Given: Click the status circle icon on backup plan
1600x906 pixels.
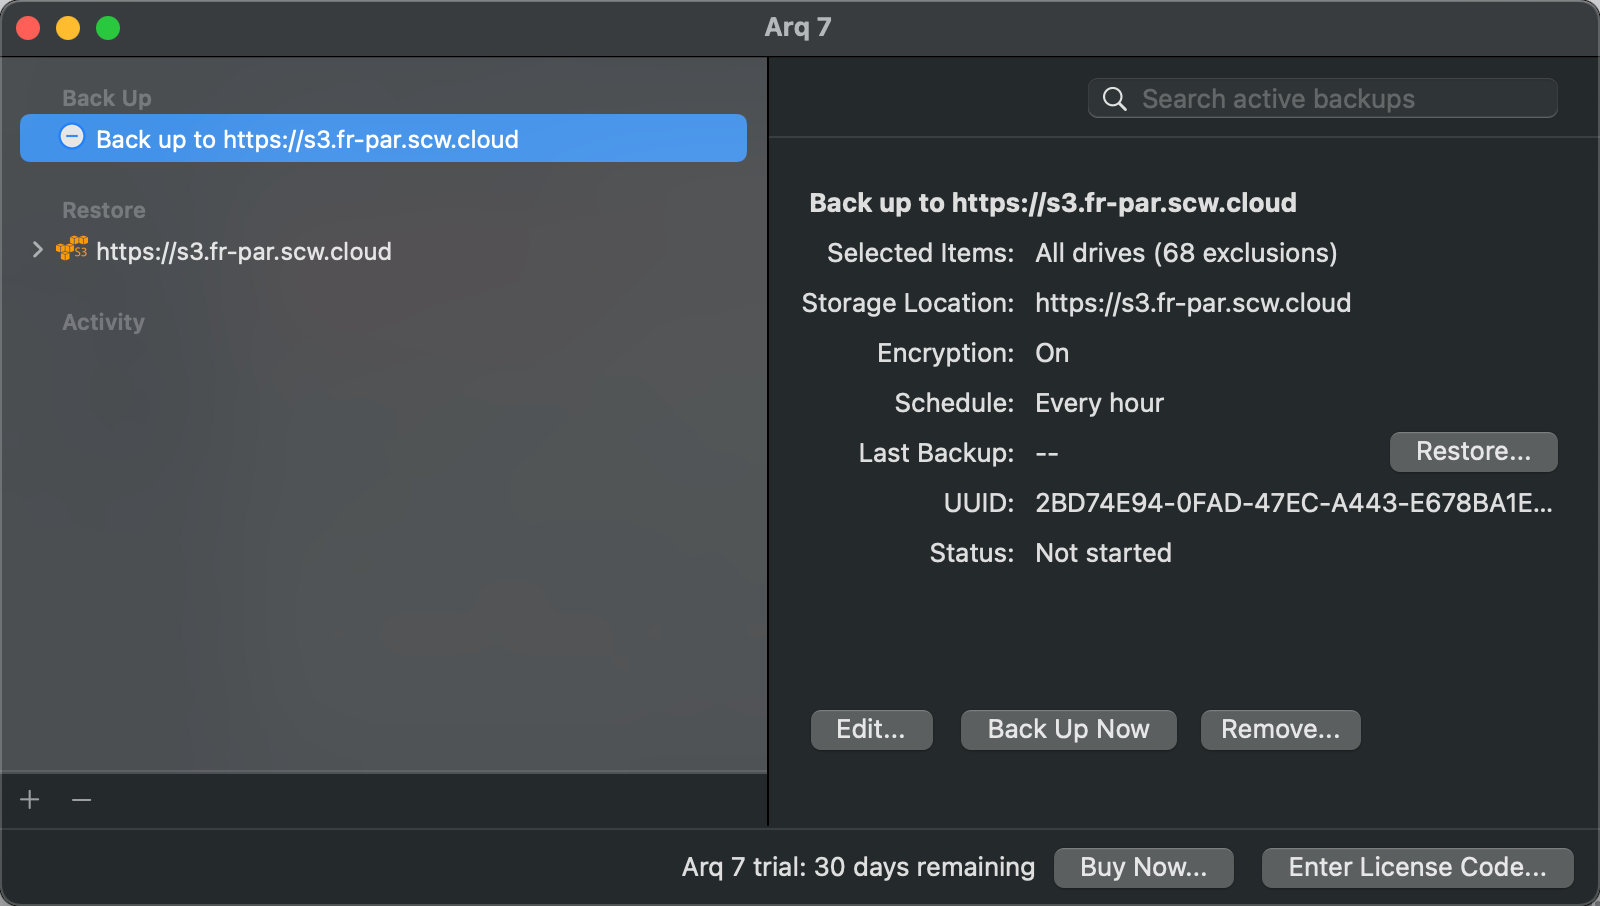Looking at the screenshot, I should coord(72,137).
